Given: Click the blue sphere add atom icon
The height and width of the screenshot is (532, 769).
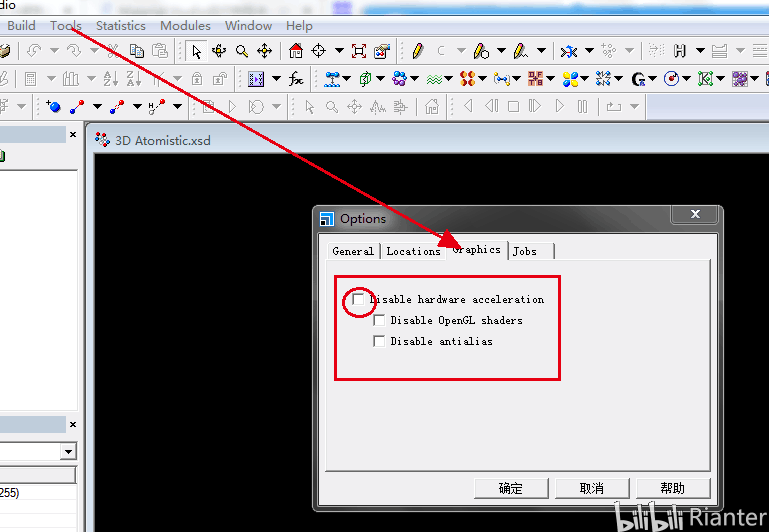Looking at the screenshot, I should coord(53,106).
